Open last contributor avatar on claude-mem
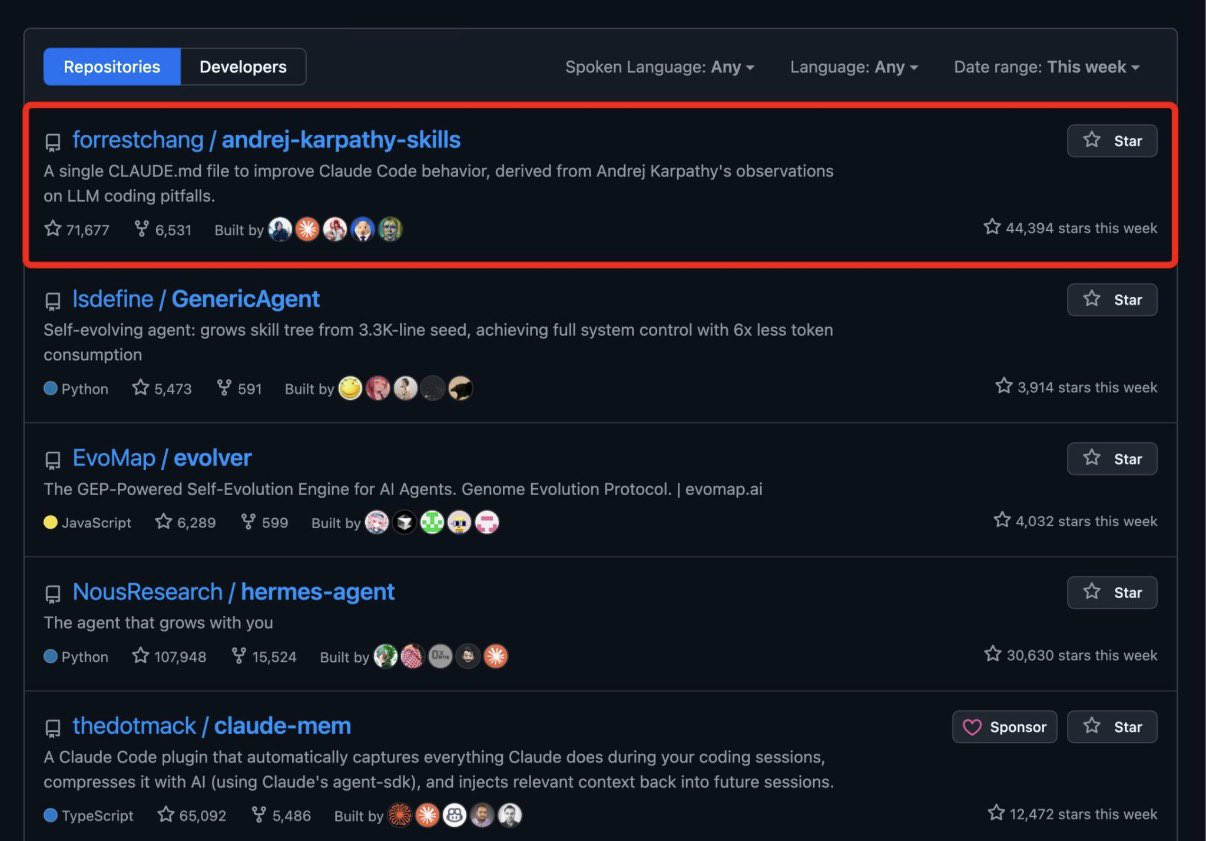This screenshot has height=841, width=1206. [510, 815]
